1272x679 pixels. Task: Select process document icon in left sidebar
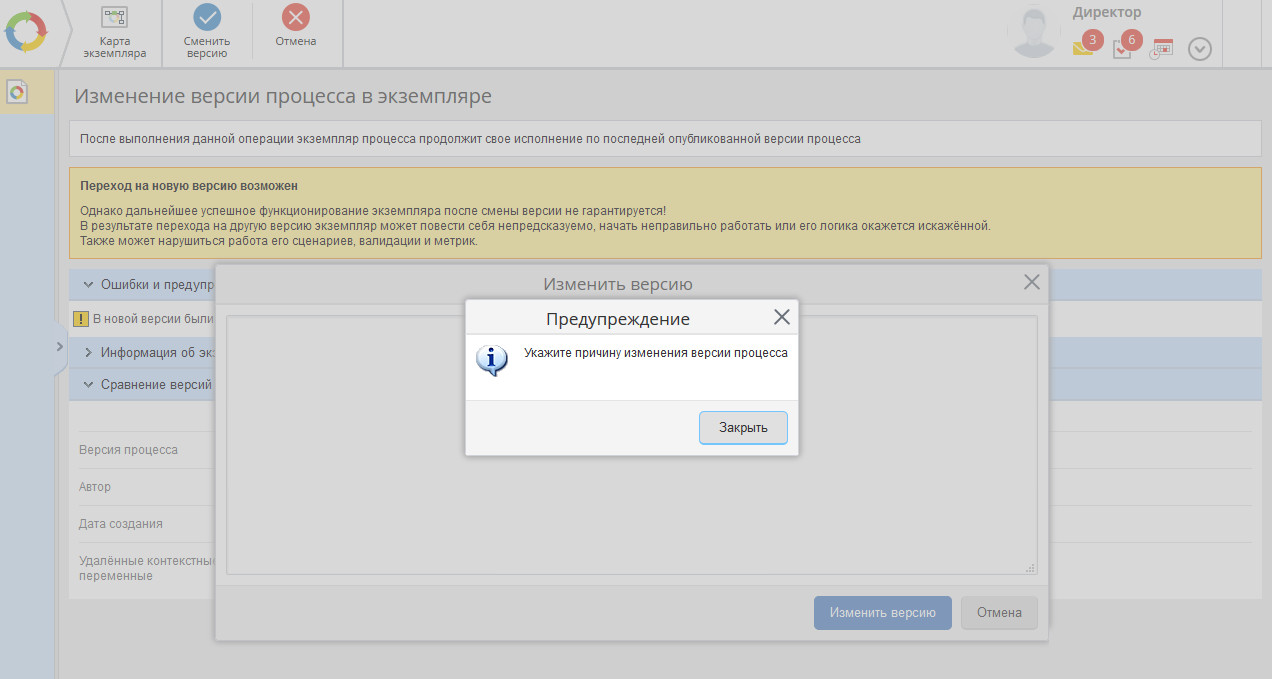pos(17,93)
